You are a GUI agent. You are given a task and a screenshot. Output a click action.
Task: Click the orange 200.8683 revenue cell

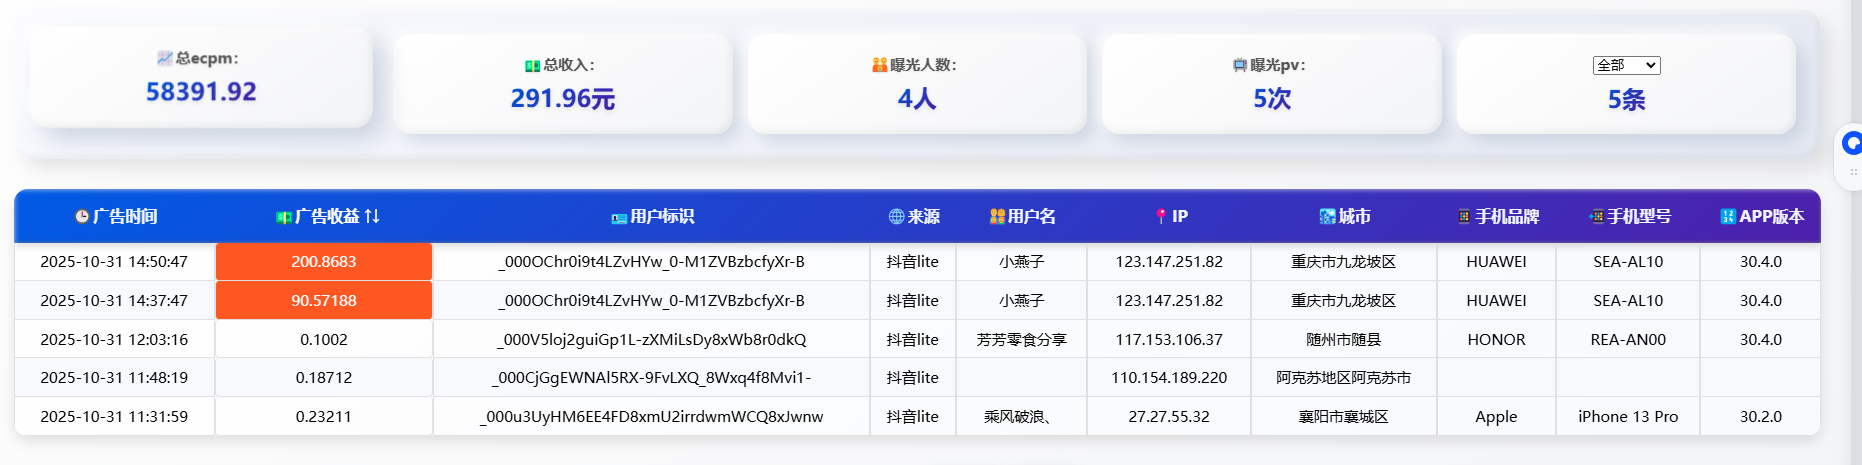point(324,262)
